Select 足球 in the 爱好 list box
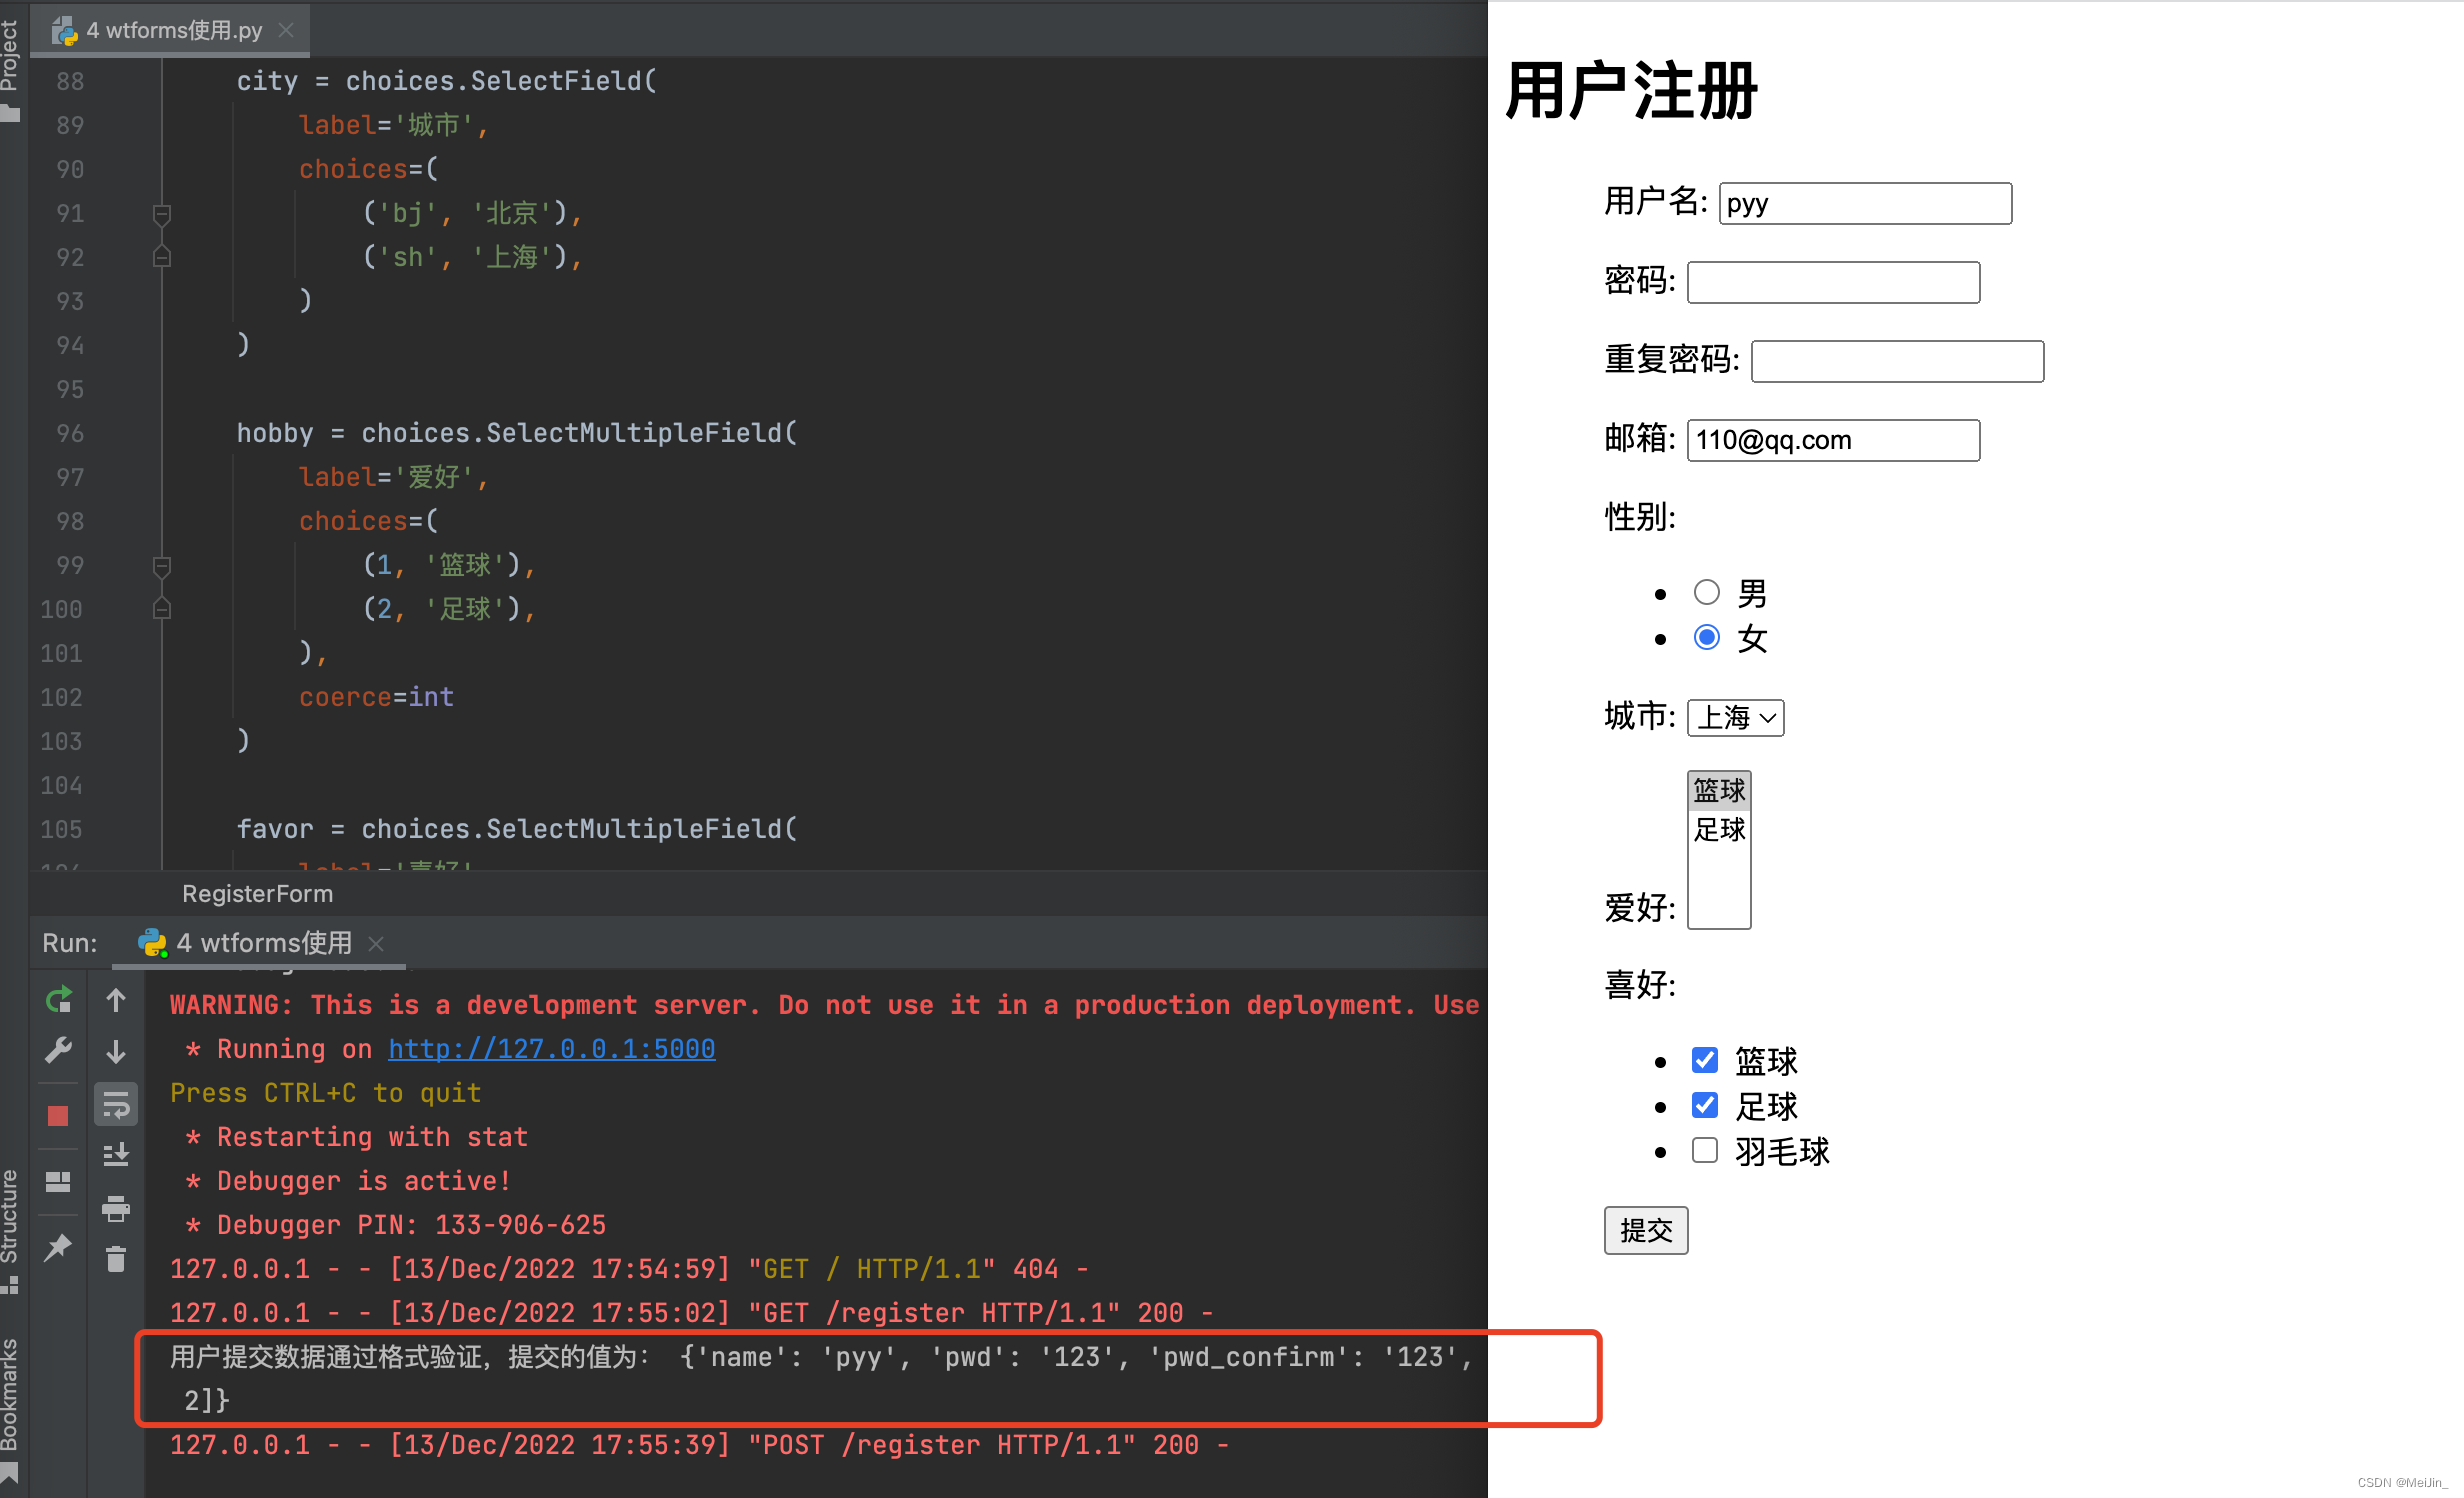Image resolution: width=2464 pixels, height=1498 pixels. click(1719, 829)
